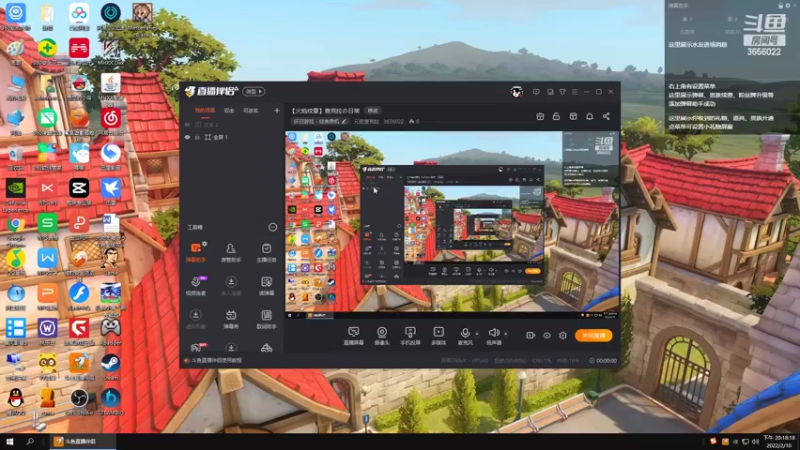Click the bell notification icon above preview
The image size is (800, 450).
[x=589, y=116]
